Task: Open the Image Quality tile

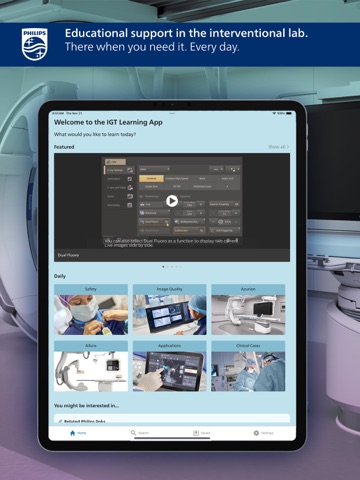Action: point(169,309)
